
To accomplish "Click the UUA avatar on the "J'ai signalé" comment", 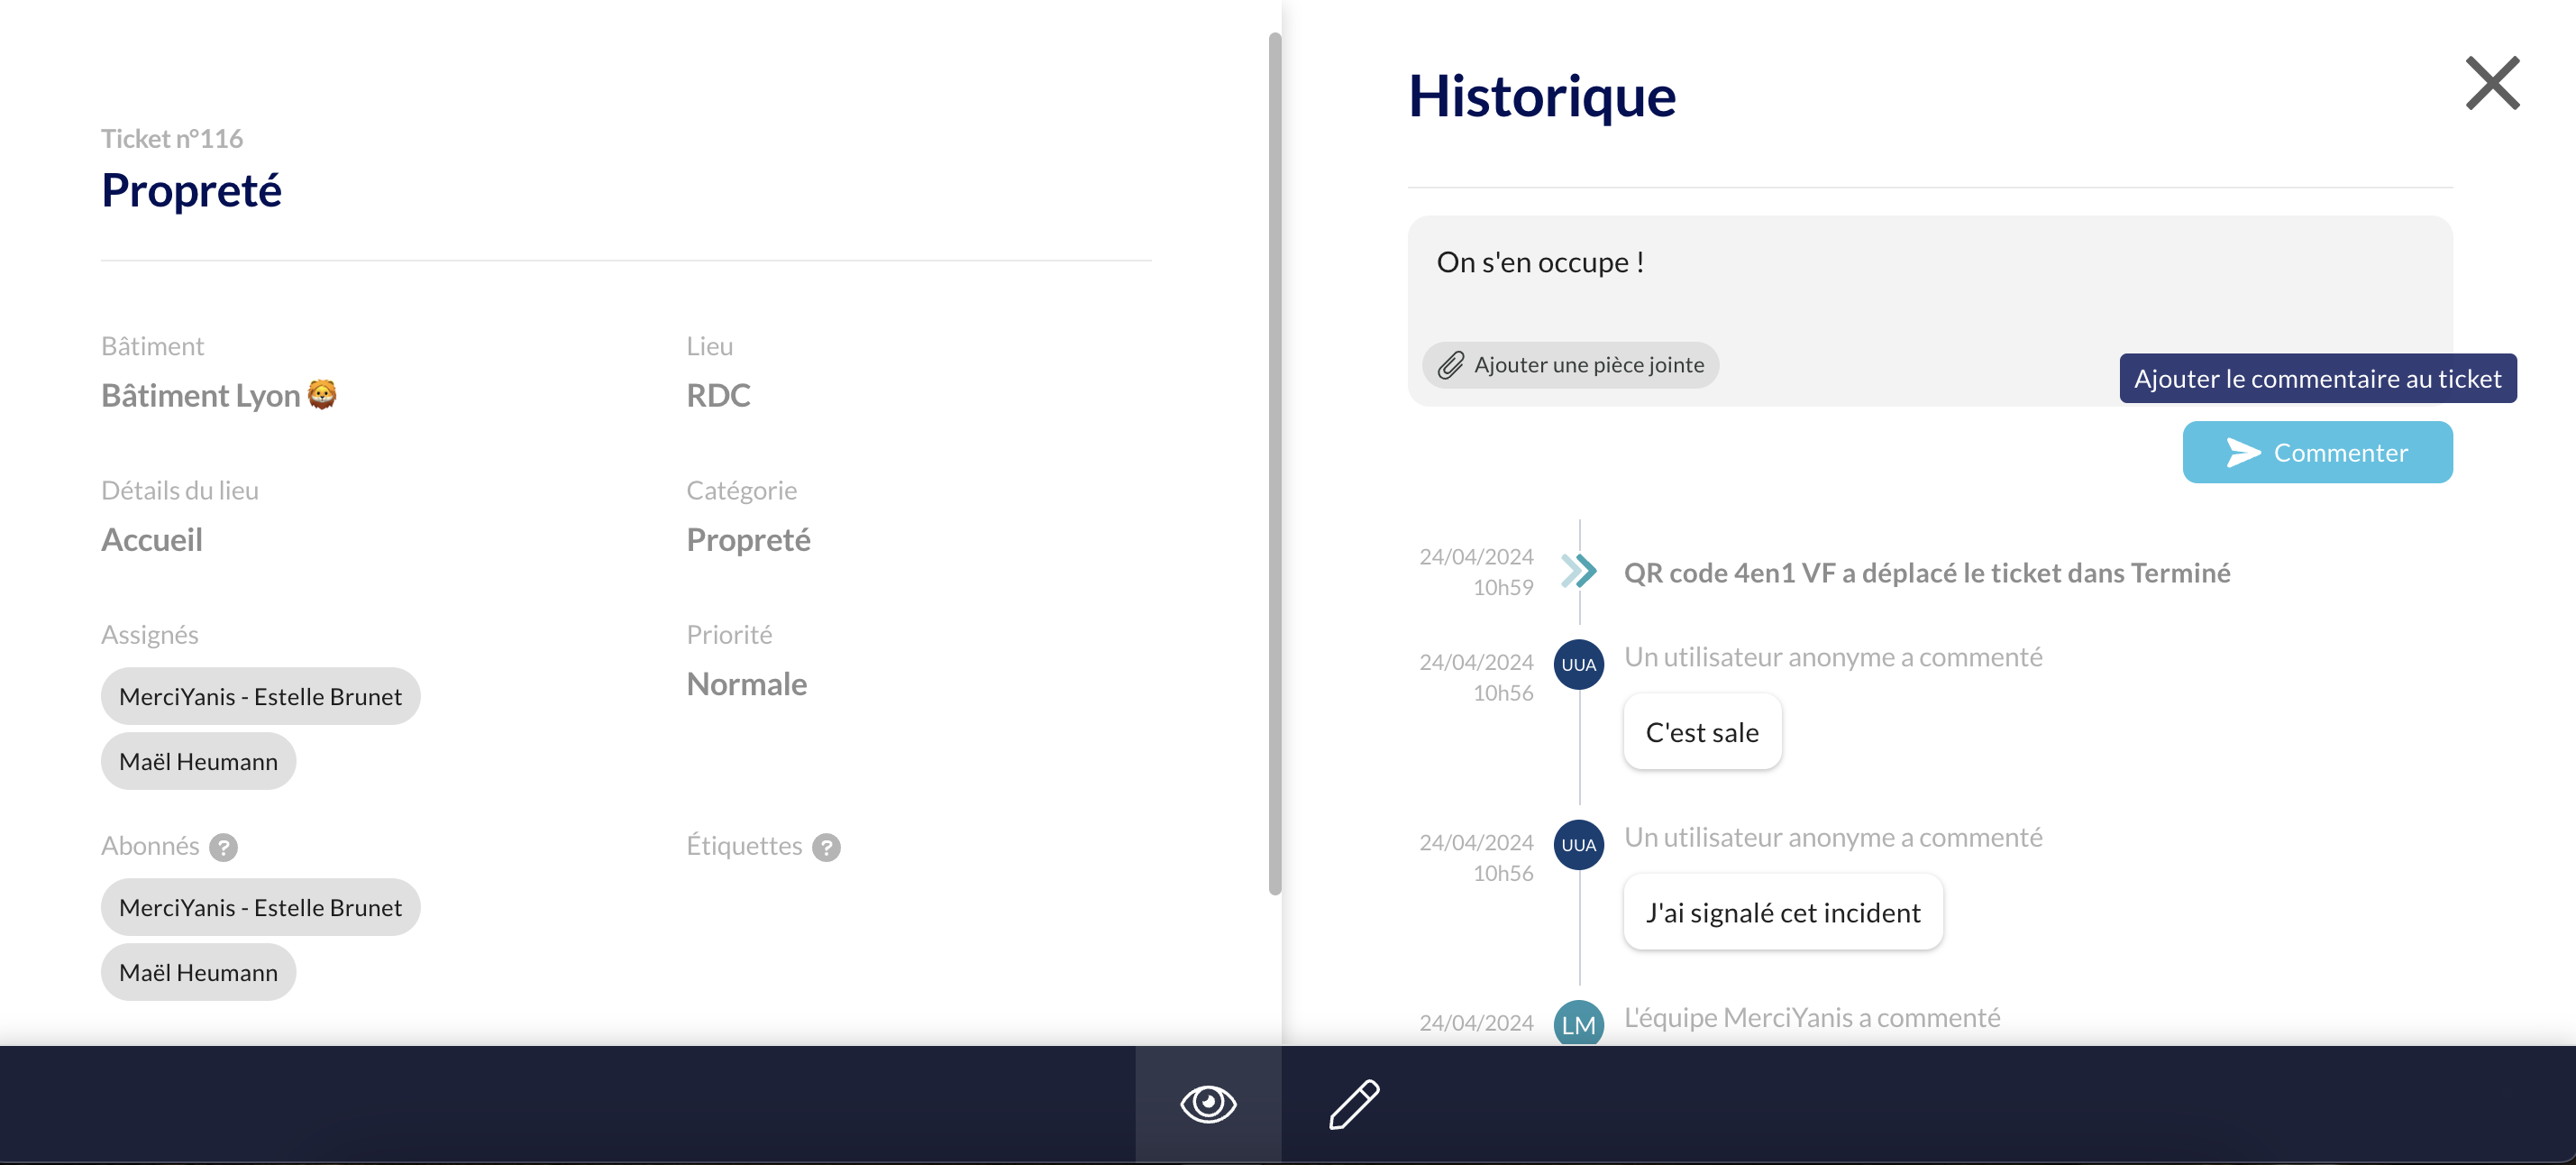I will (1578, 844).
